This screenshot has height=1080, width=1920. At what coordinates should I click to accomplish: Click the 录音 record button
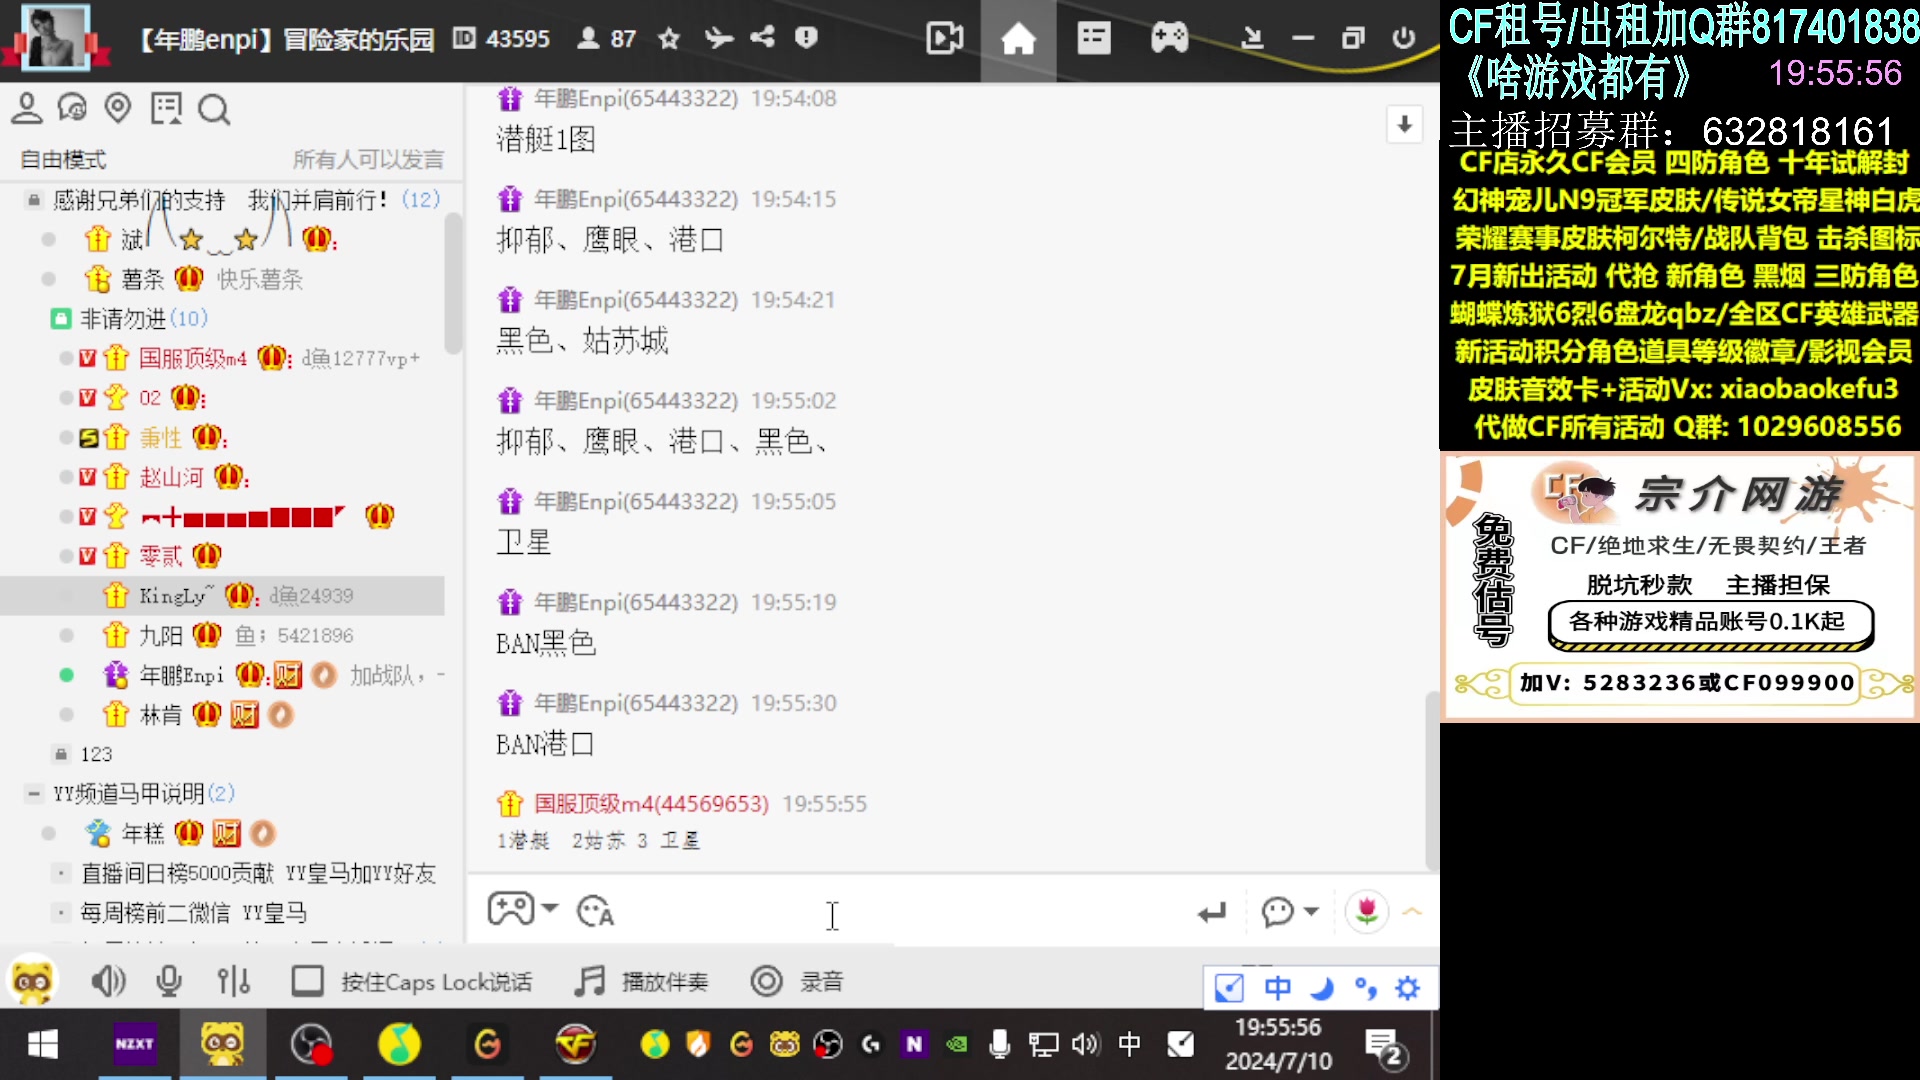point(797,982)
